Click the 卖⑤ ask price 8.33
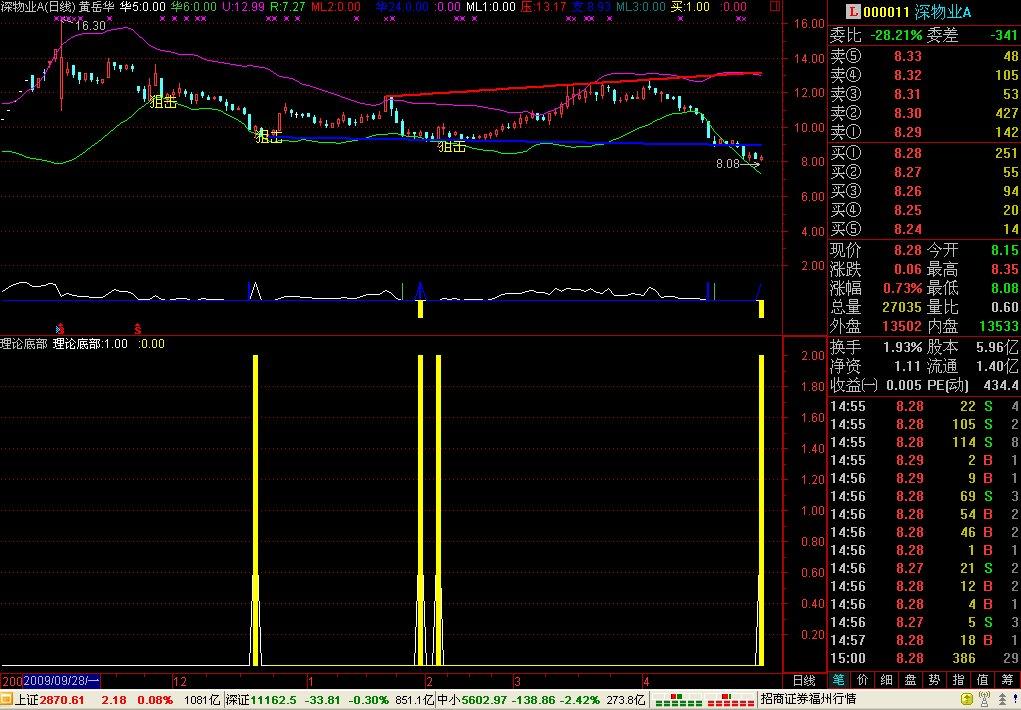Viewport: 1021px width, 710px height. pos(908,57)
